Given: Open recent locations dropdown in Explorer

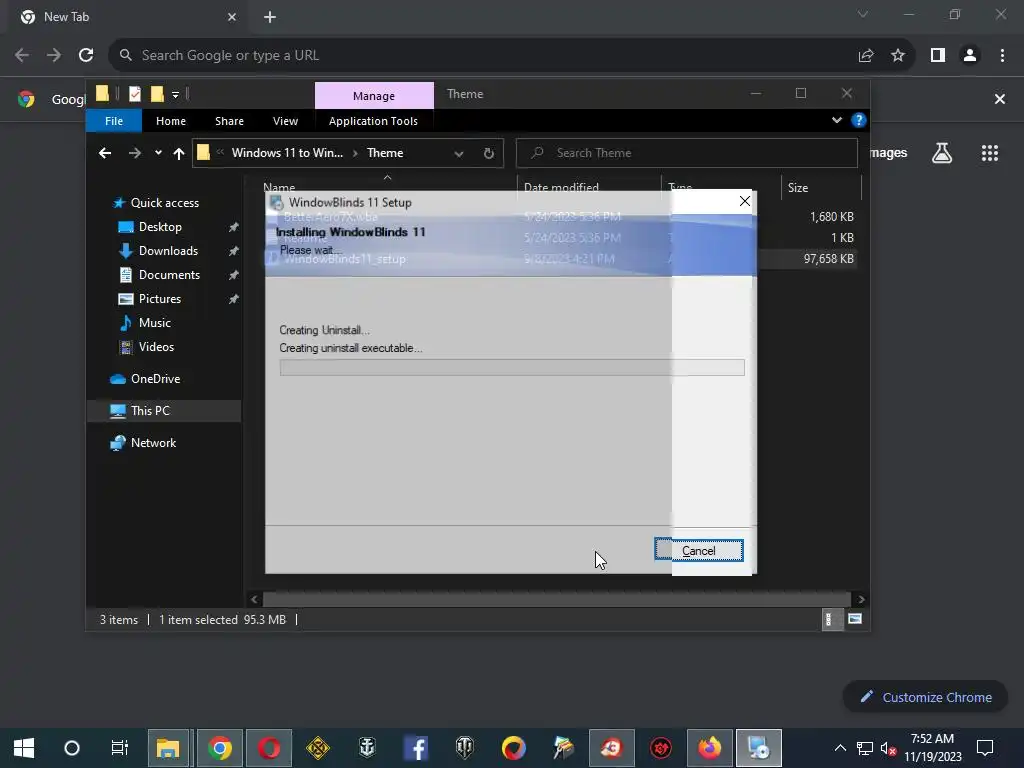Looking at the screenshot, I should 158,153.
